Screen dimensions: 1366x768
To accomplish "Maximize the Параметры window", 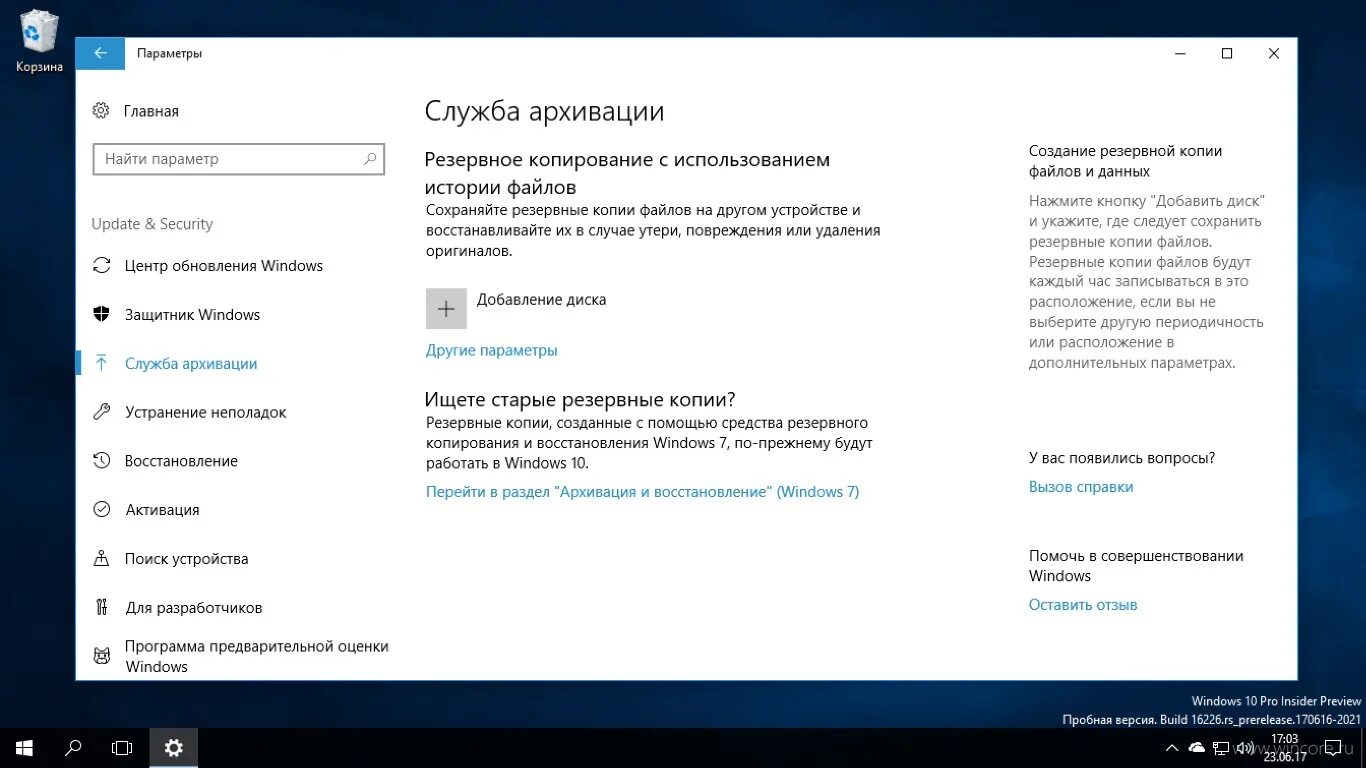I will point(1227,54).
